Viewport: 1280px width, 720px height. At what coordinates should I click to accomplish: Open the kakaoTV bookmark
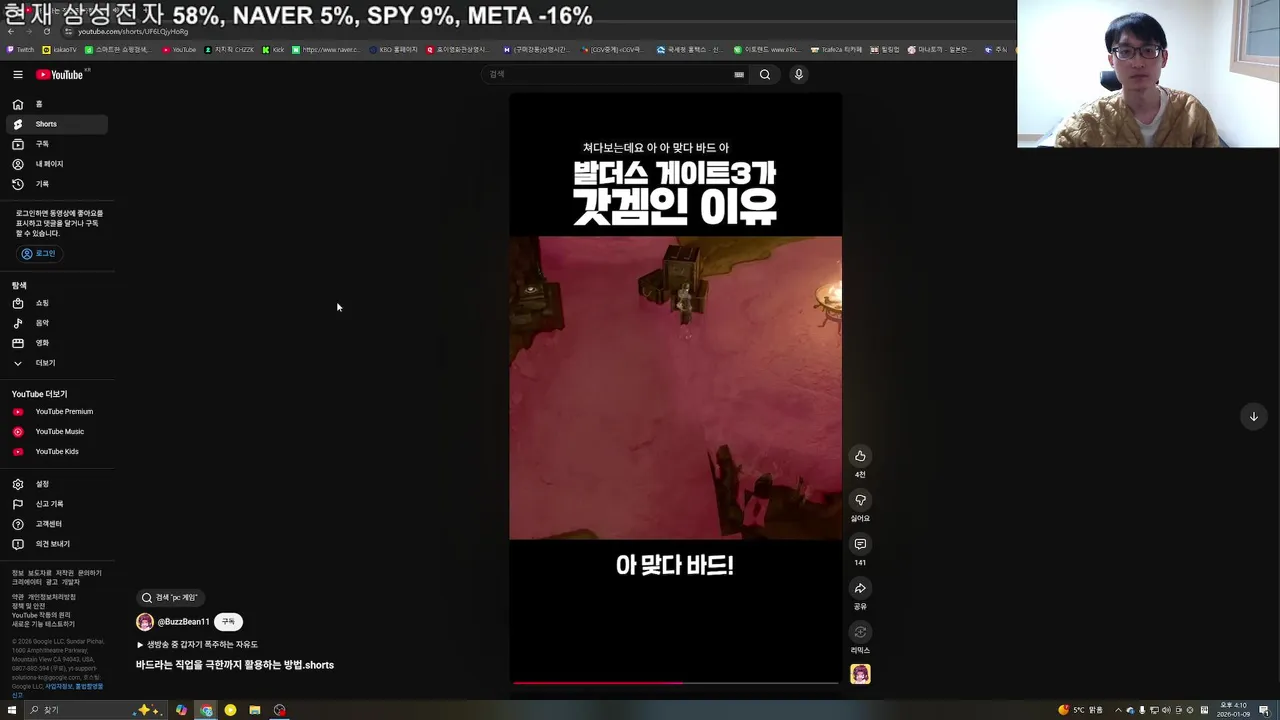pyautogui.click(x=60, y=49)
